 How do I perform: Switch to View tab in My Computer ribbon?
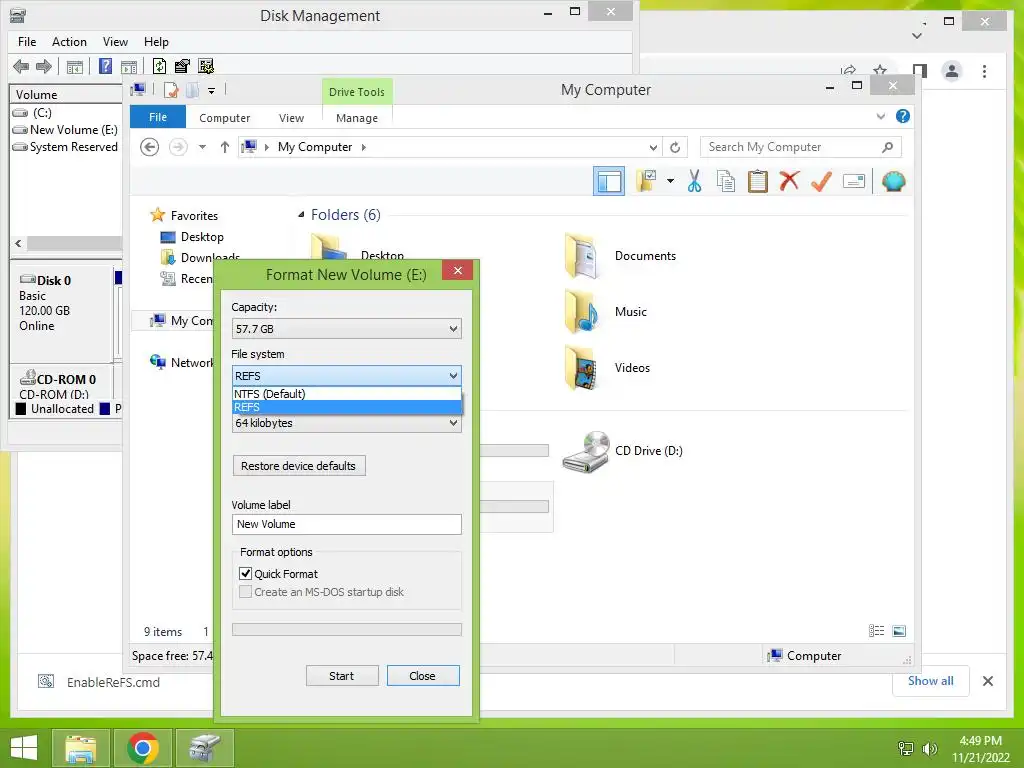(291, 118)
